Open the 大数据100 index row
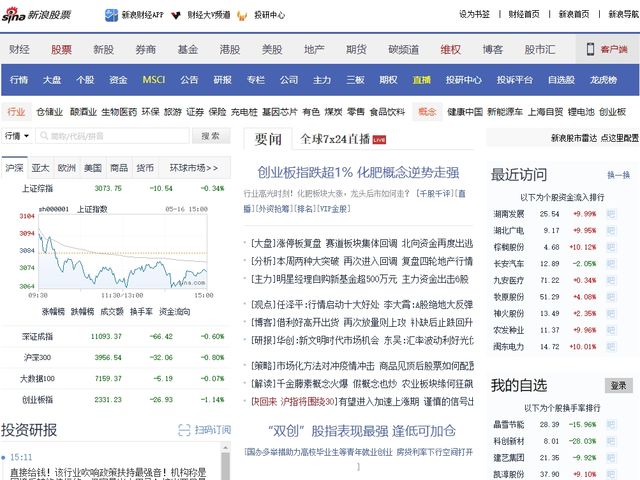Screen dimensions: 640x480 116,379
